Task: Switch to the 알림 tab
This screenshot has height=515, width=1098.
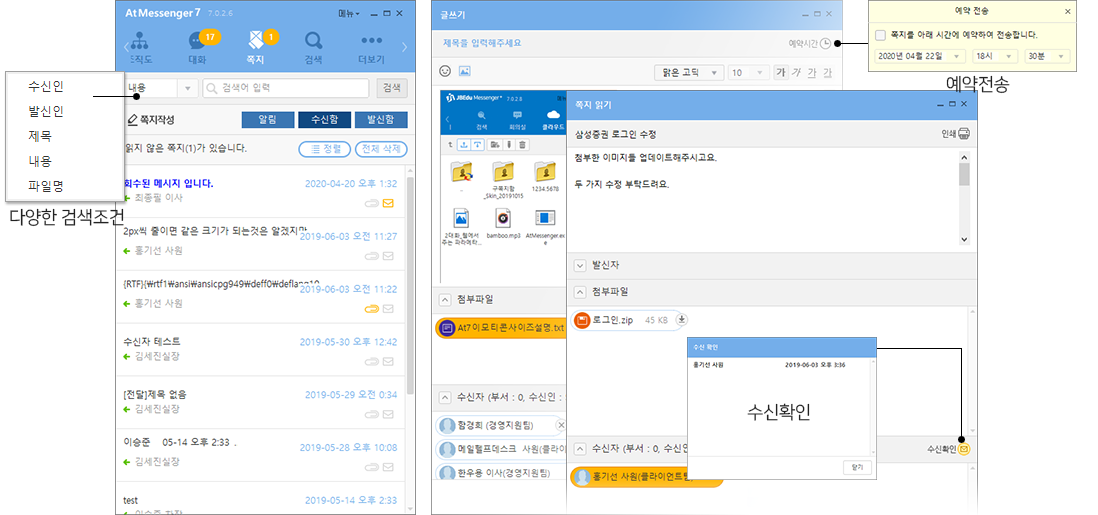Action: (x=267, y=120)
